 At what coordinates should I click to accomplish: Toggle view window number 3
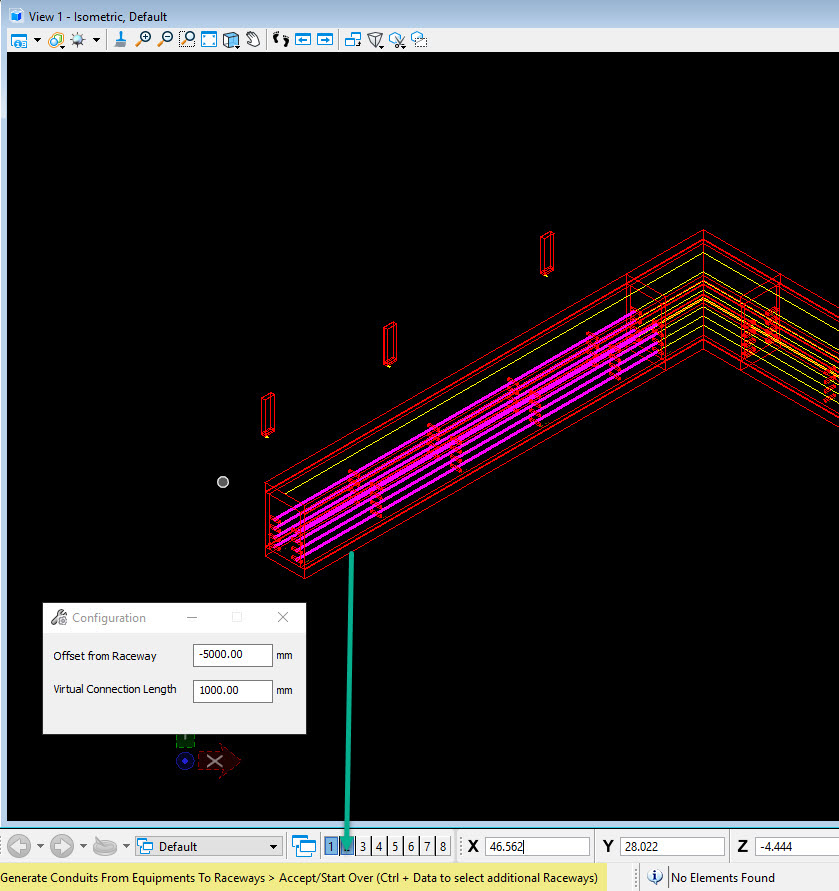363,847
